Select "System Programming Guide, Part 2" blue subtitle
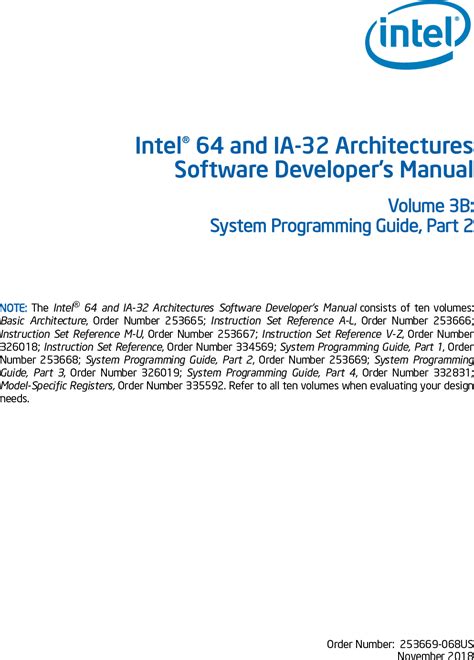This screenshot has width=474, height=660. coord(341,226)
